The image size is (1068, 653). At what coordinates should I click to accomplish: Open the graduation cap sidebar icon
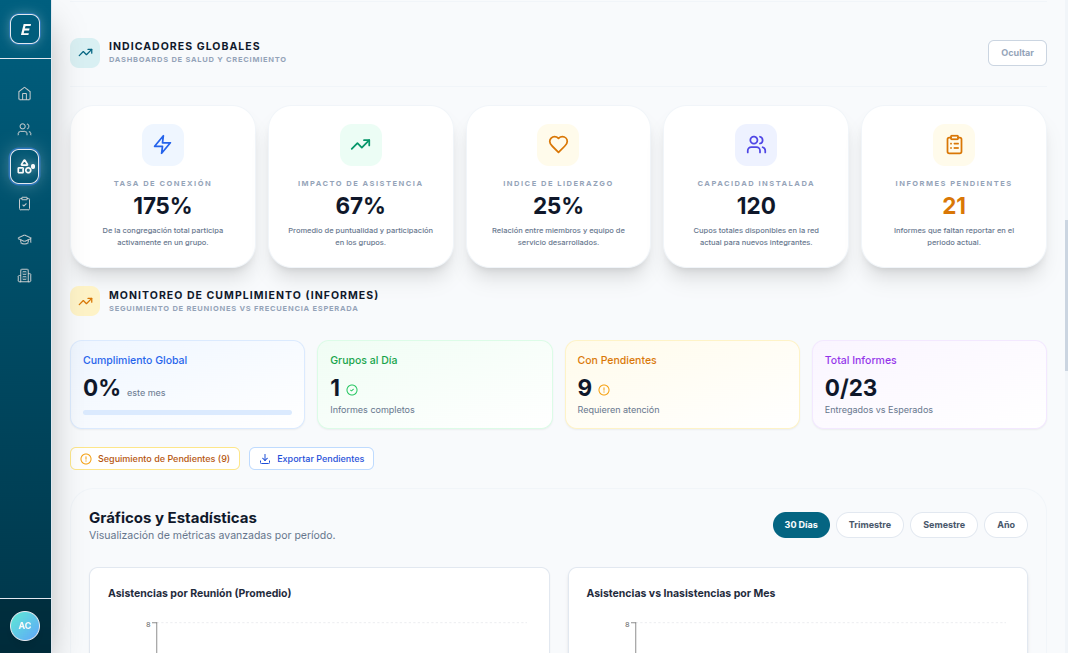pos(25,240)
